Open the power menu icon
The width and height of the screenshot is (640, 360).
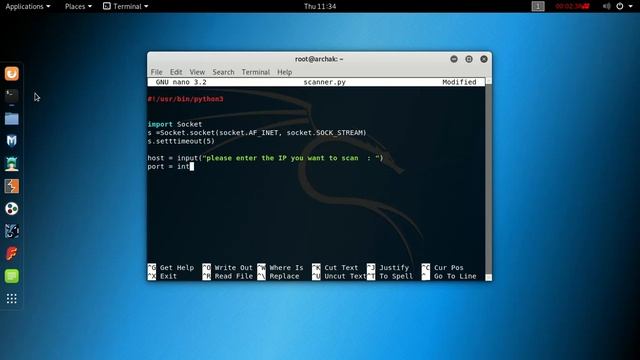click(620, 6)
